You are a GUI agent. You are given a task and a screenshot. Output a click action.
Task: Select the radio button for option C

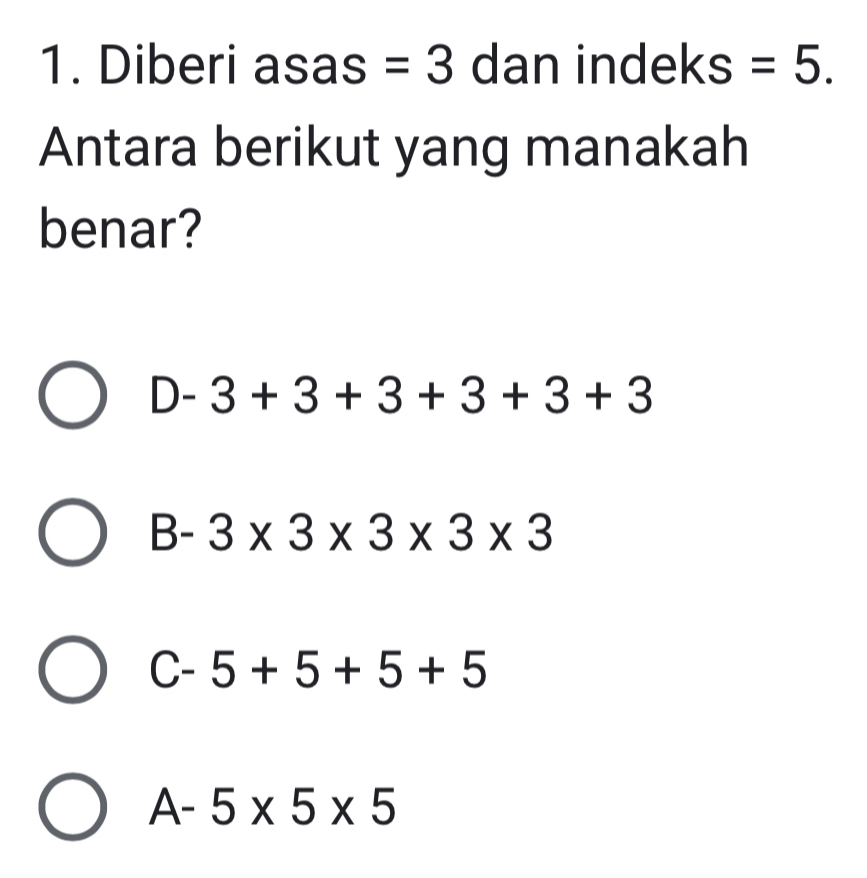(73, 670)
